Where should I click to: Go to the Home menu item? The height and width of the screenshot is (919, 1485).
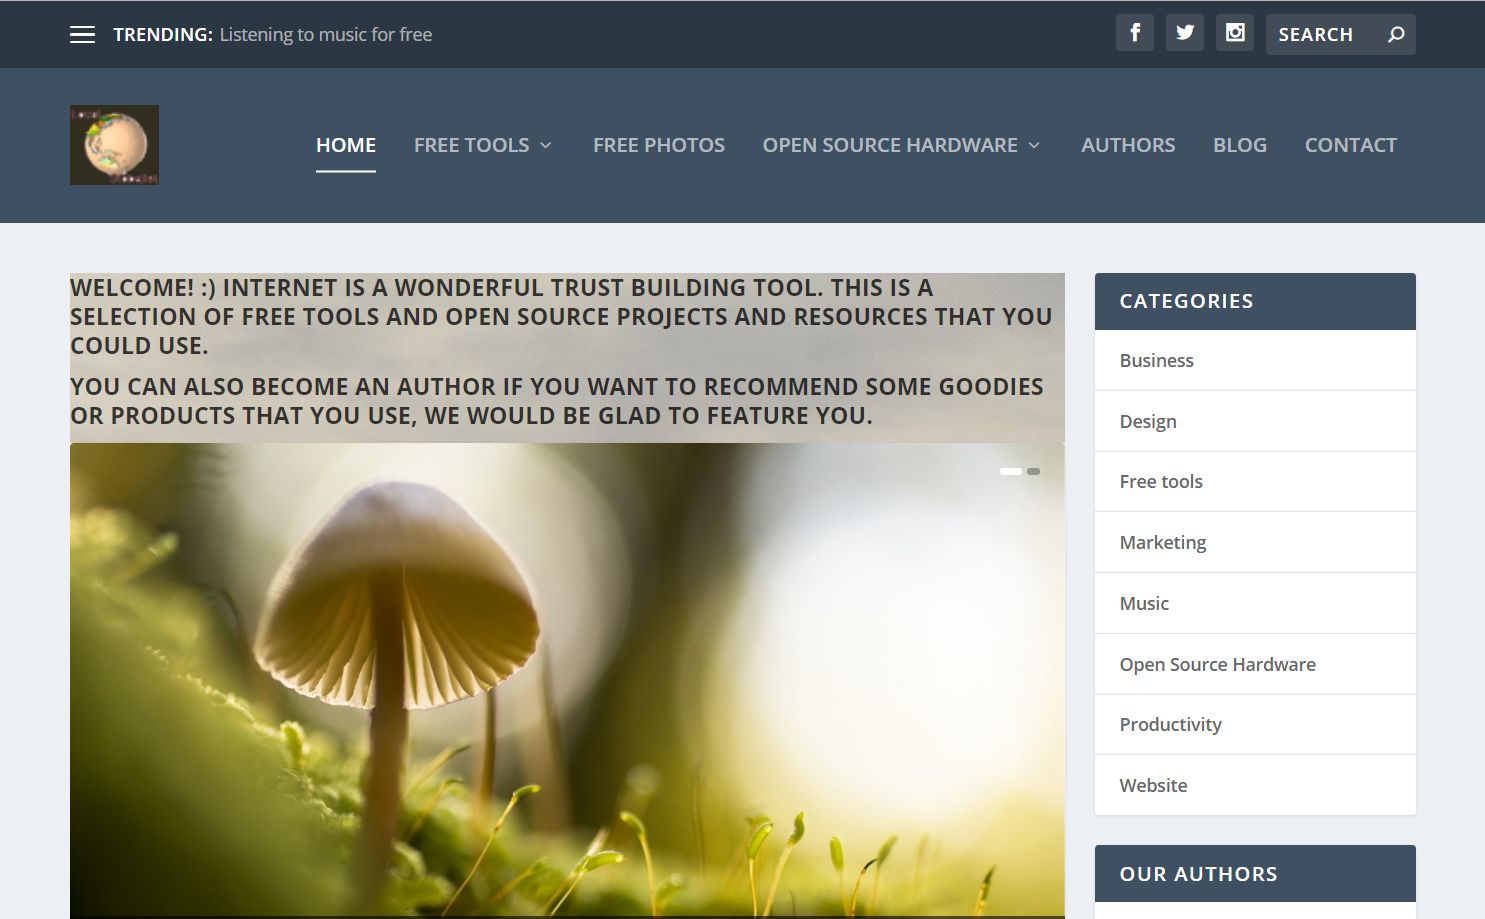[346, 145]
